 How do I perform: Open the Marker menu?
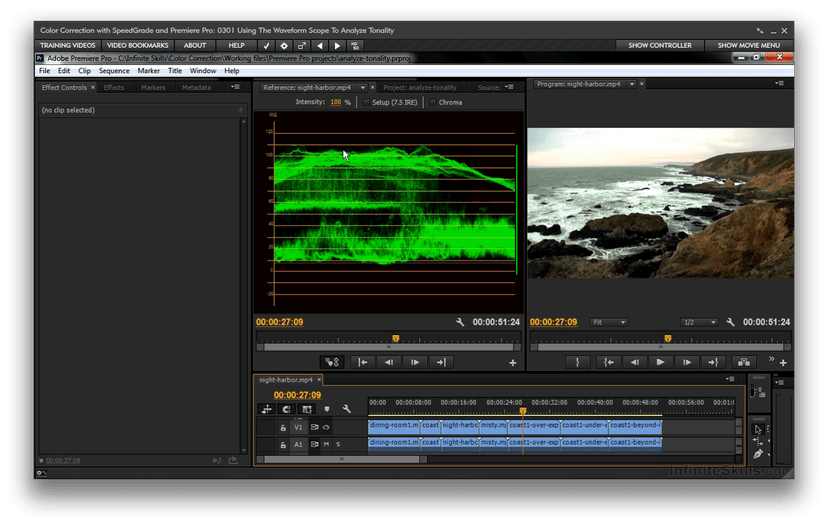pyautogui.click(x=148, y=71)
